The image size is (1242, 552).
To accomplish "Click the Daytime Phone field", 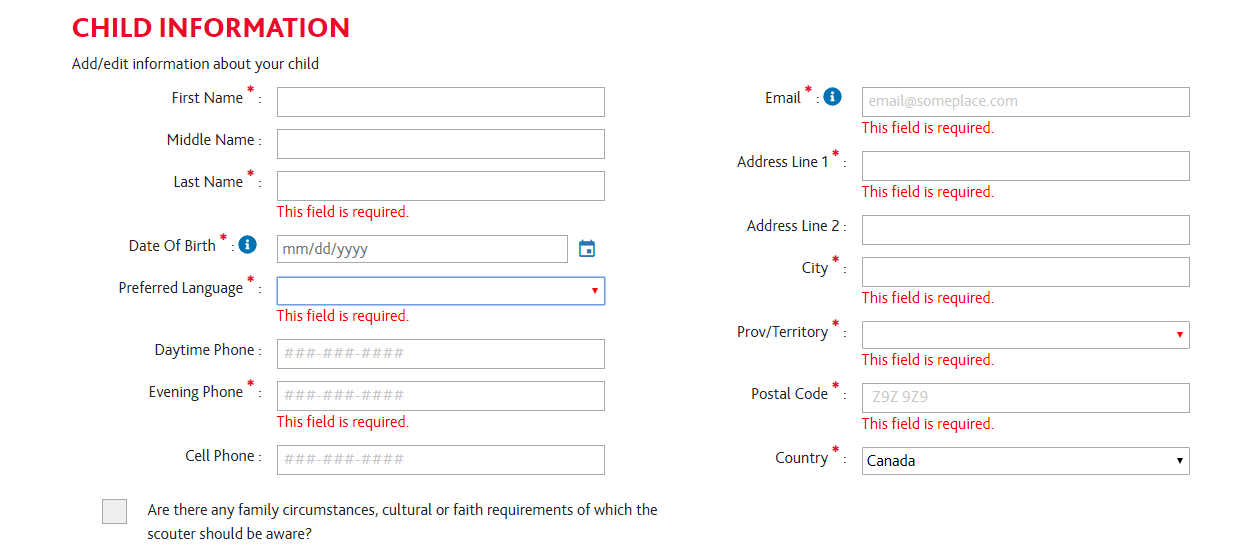I will [441, 354].
